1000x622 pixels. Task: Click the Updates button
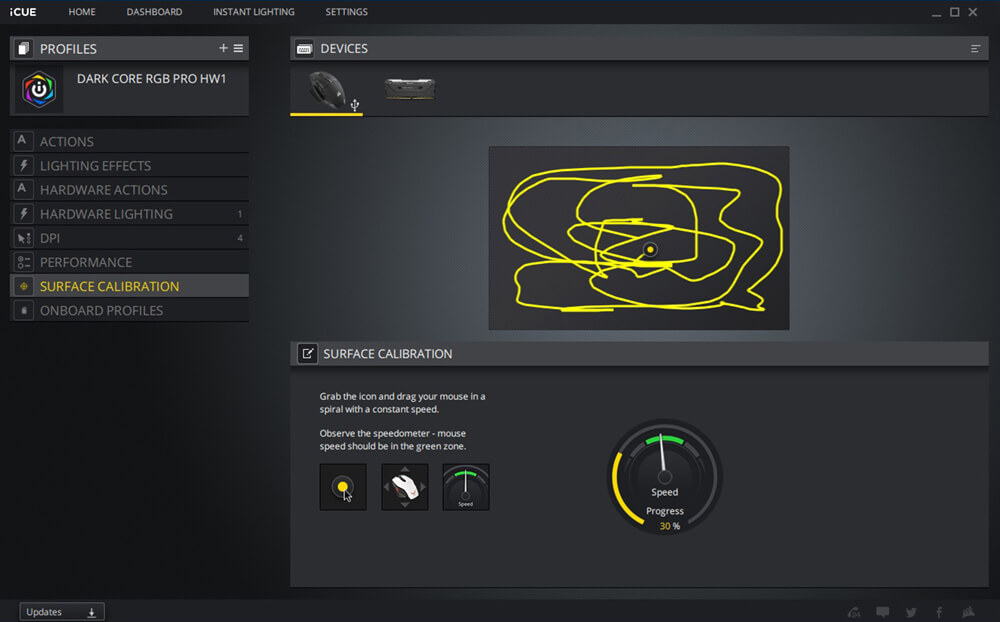[x=62, y=612]
